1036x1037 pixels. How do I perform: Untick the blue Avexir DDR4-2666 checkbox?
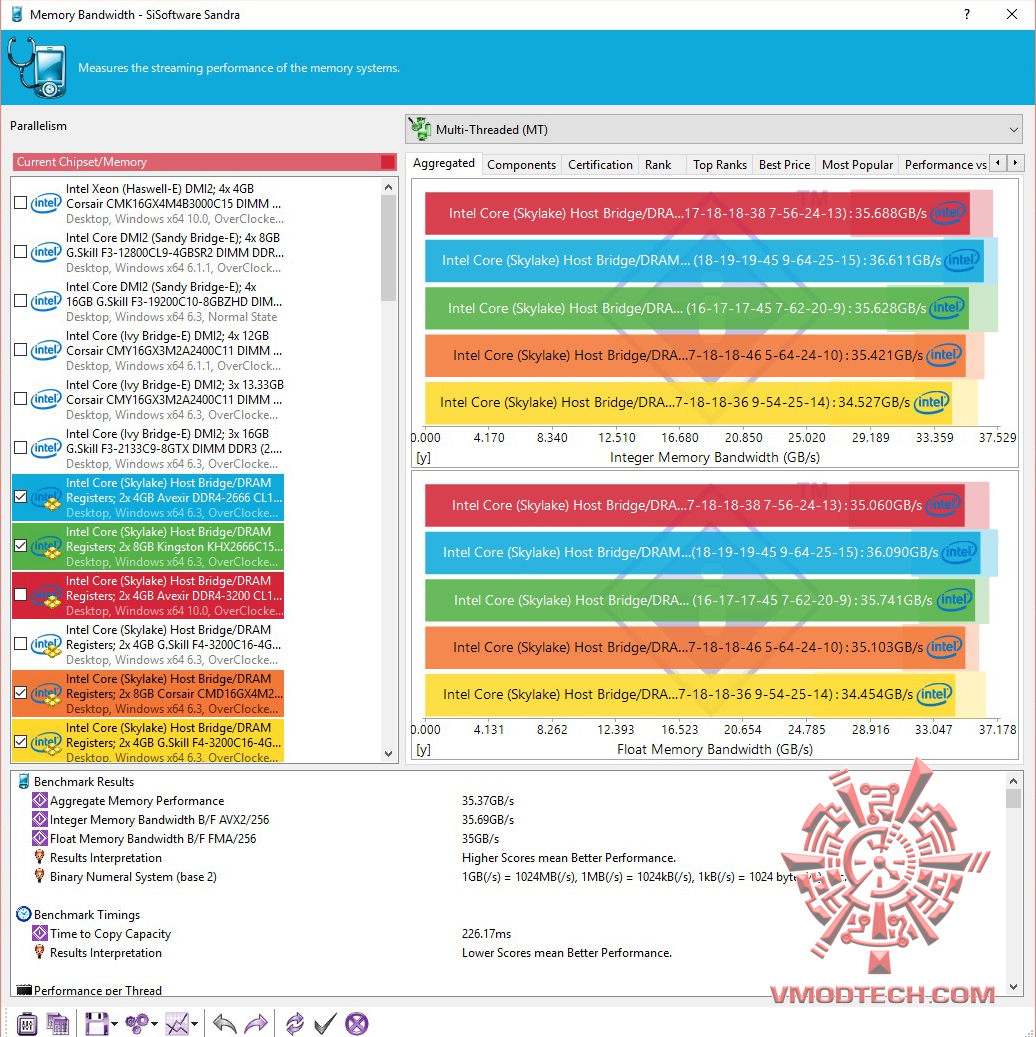(x=21, y=497)
